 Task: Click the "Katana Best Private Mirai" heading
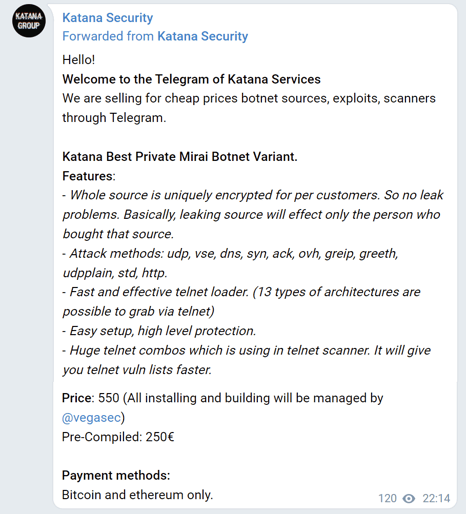[x=180, y=157]
